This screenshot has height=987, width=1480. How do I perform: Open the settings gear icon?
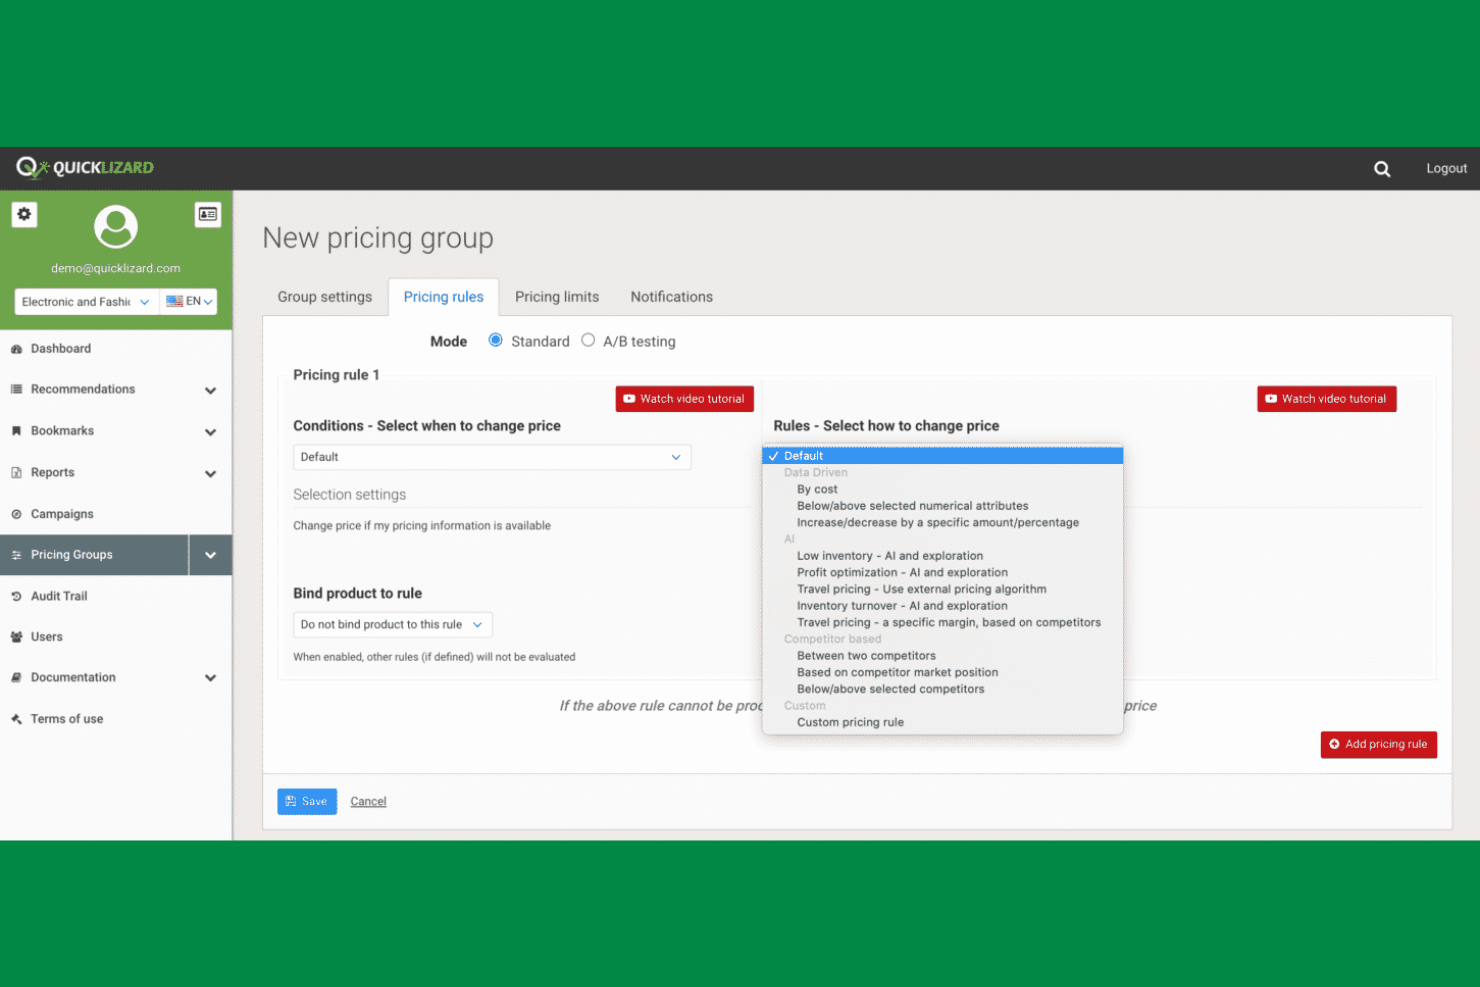point(24,214)
